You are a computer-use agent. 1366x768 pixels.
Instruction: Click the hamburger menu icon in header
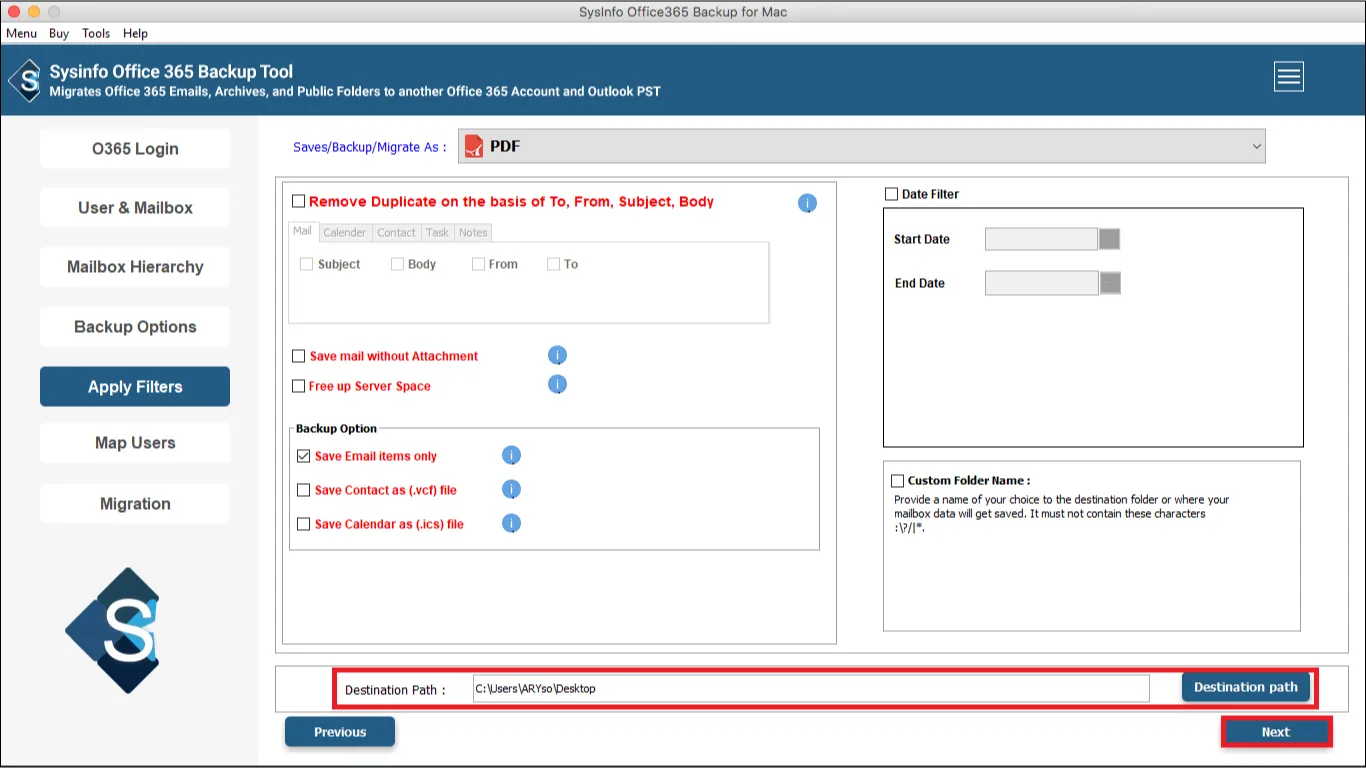(1288, 77)
